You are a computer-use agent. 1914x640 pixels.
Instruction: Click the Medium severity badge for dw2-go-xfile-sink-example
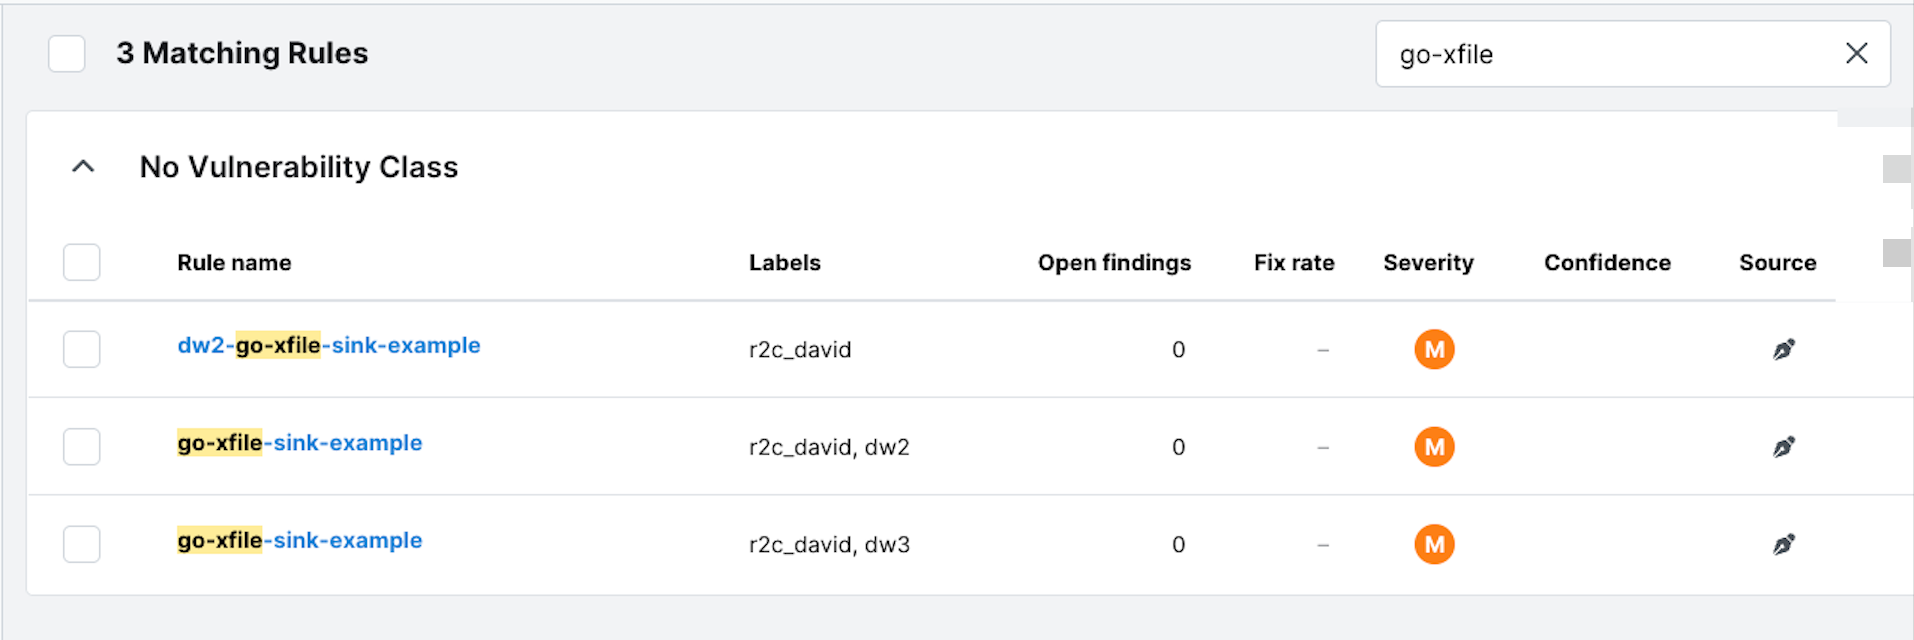coord(1433,349)
